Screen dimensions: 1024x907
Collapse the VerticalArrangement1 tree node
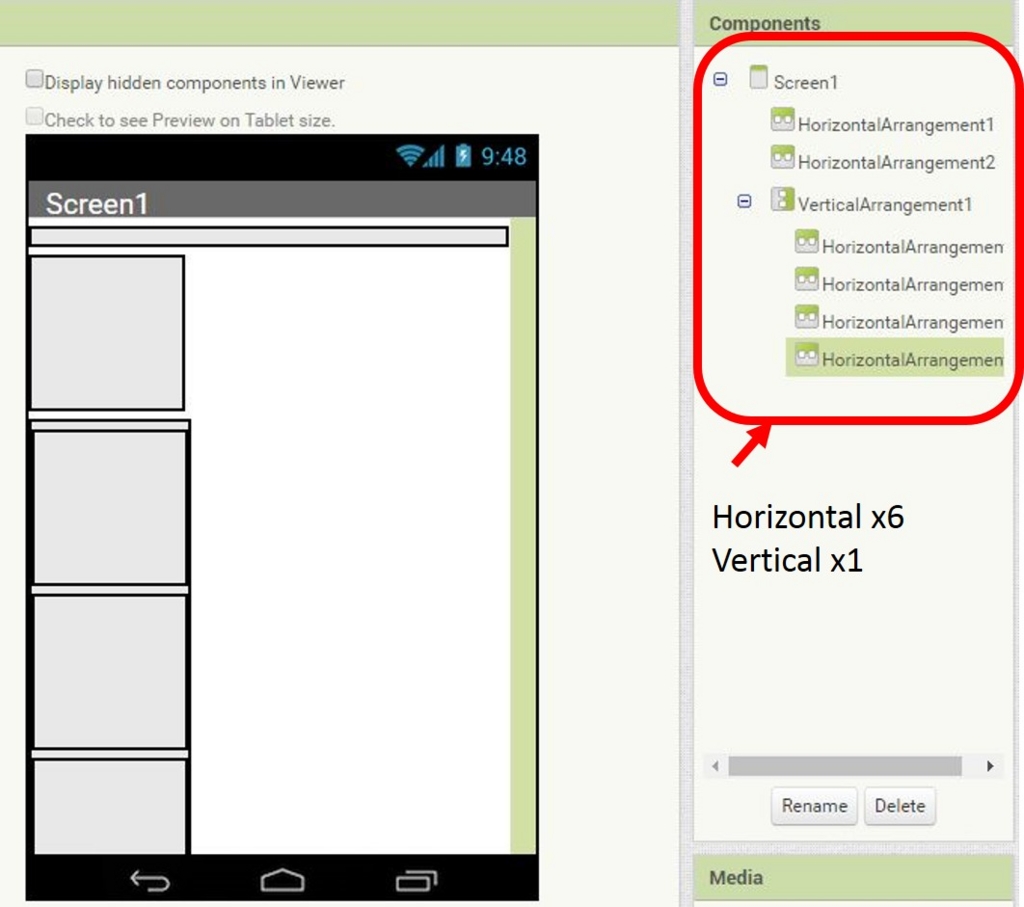click(744, 201)
